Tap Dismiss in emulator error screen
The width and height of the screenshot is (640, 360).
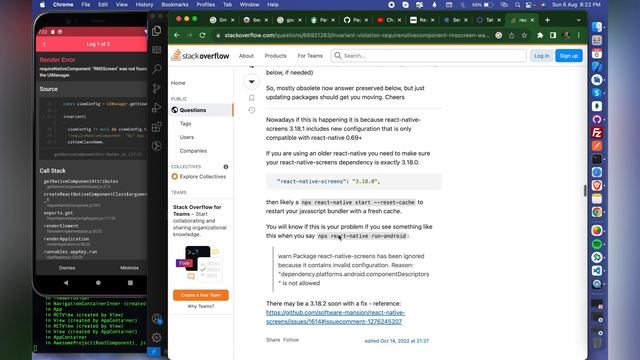67,268
